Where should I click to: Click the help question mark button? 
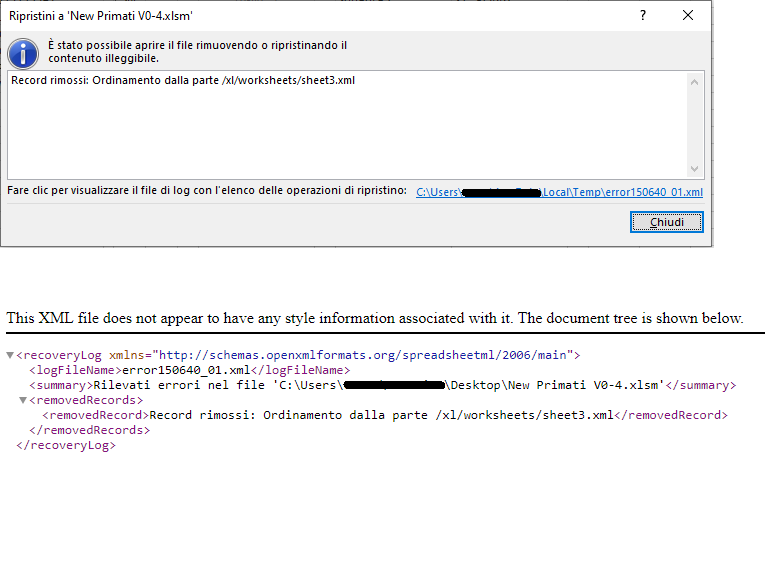pyautogui.click(x=643, y=15)
